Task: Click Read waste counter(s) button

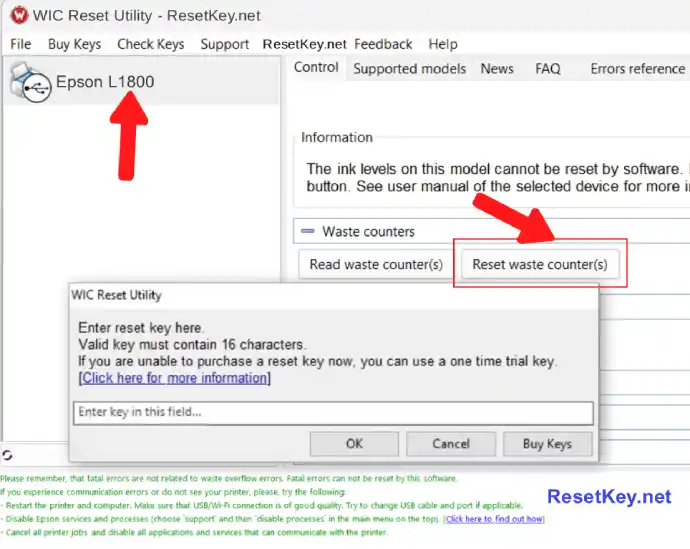Action: pos(376,264)
